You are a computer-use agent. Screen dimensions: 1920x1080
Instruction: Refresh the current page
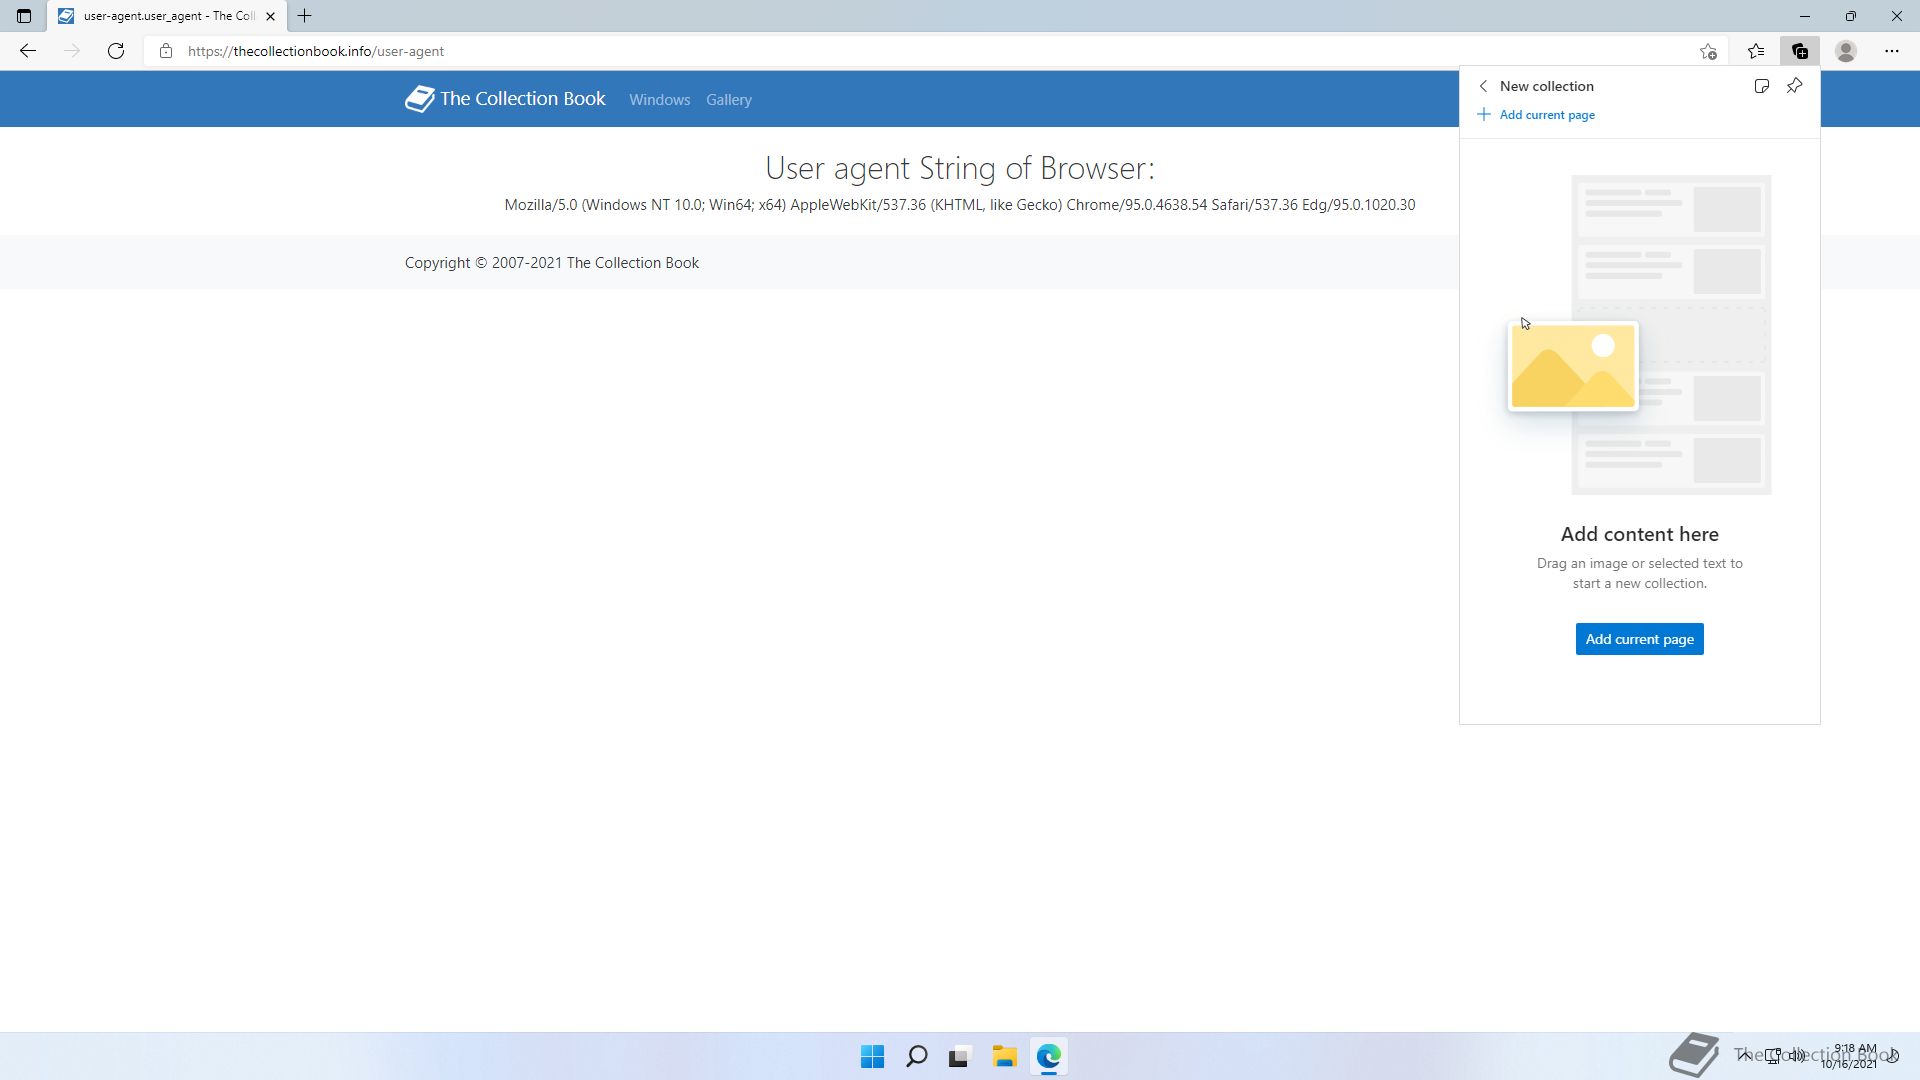click(116, 51)
